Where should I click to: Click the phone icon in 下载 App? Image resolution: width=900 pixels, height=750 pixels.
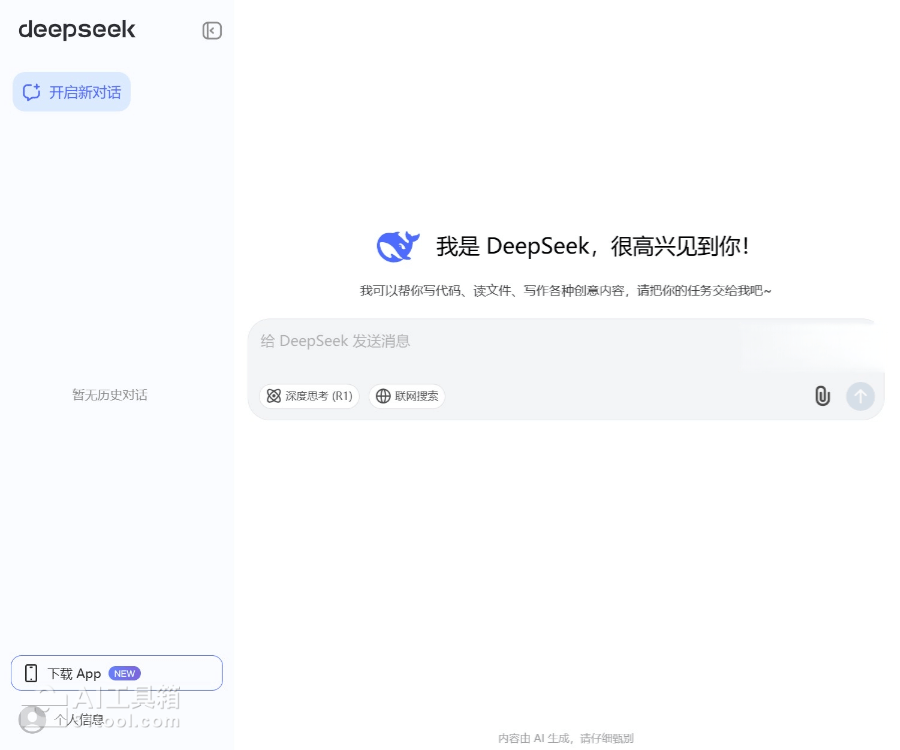tap(31, 673)
